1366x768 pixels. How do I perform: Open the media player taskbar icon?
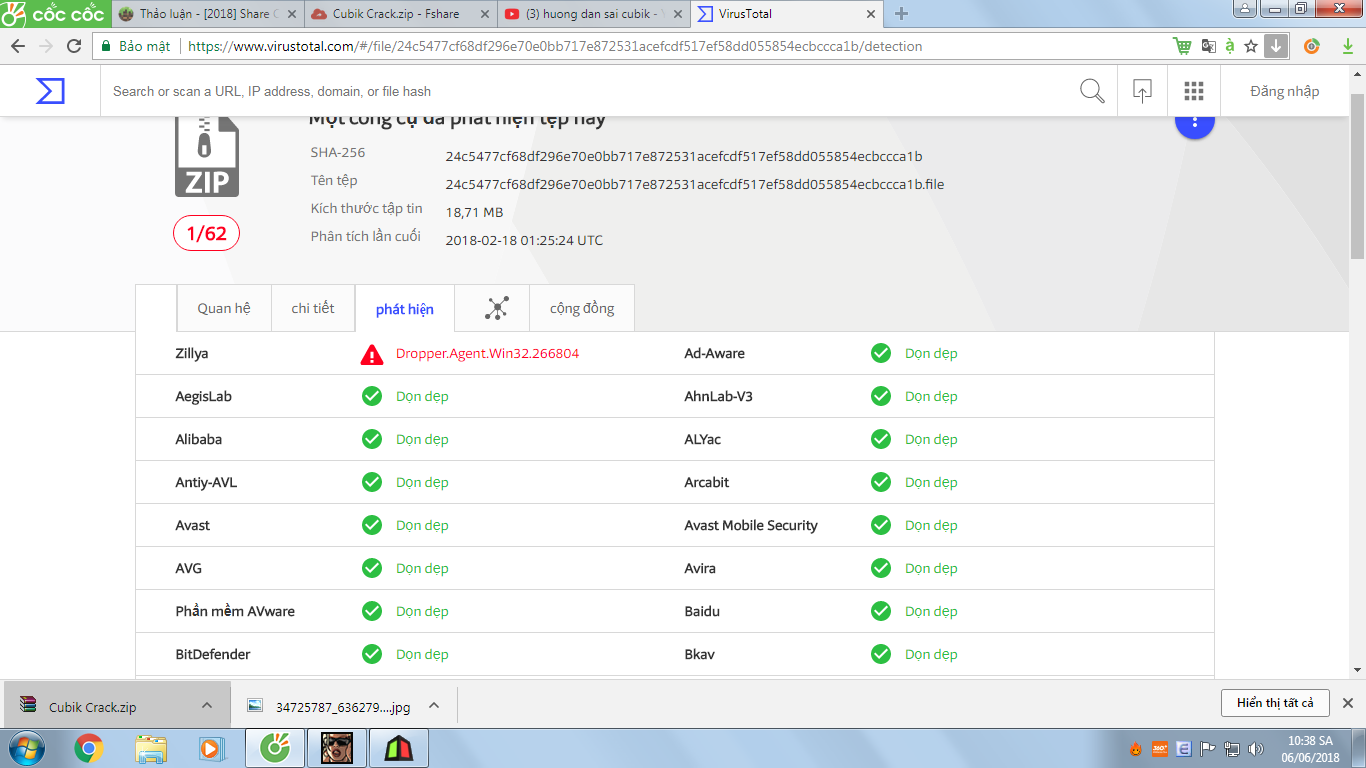(211, 748)
